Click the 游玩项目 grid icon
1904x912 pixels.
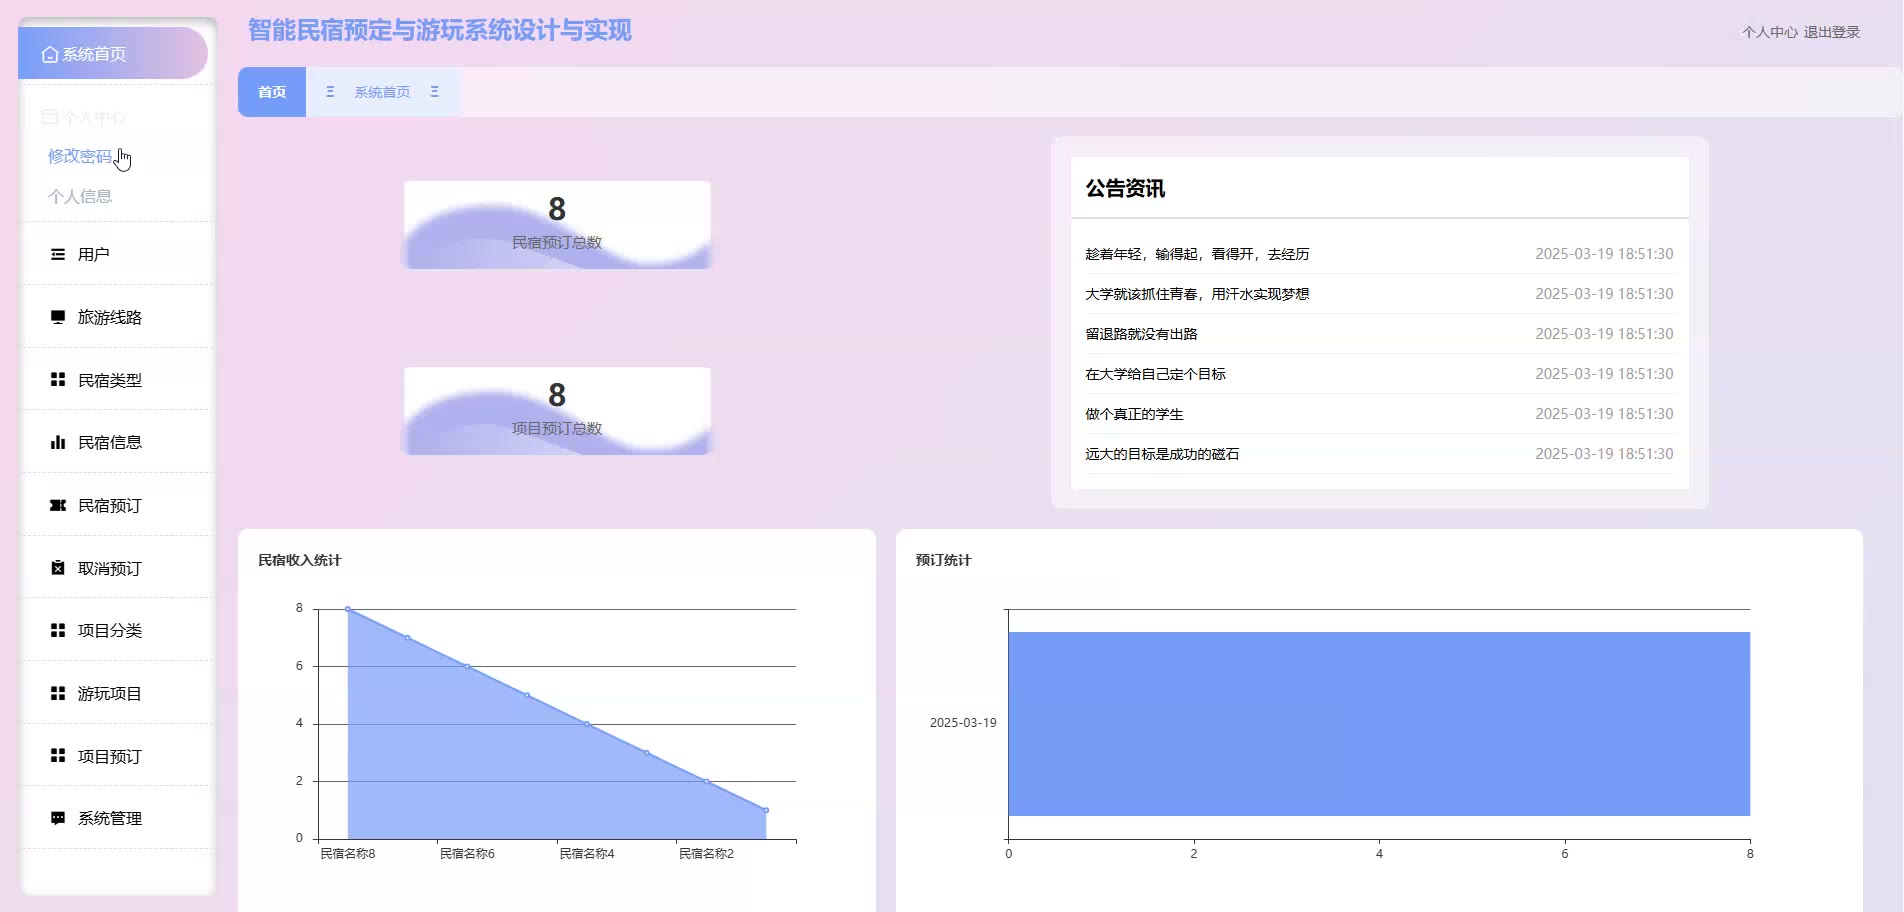pos(58,693)
